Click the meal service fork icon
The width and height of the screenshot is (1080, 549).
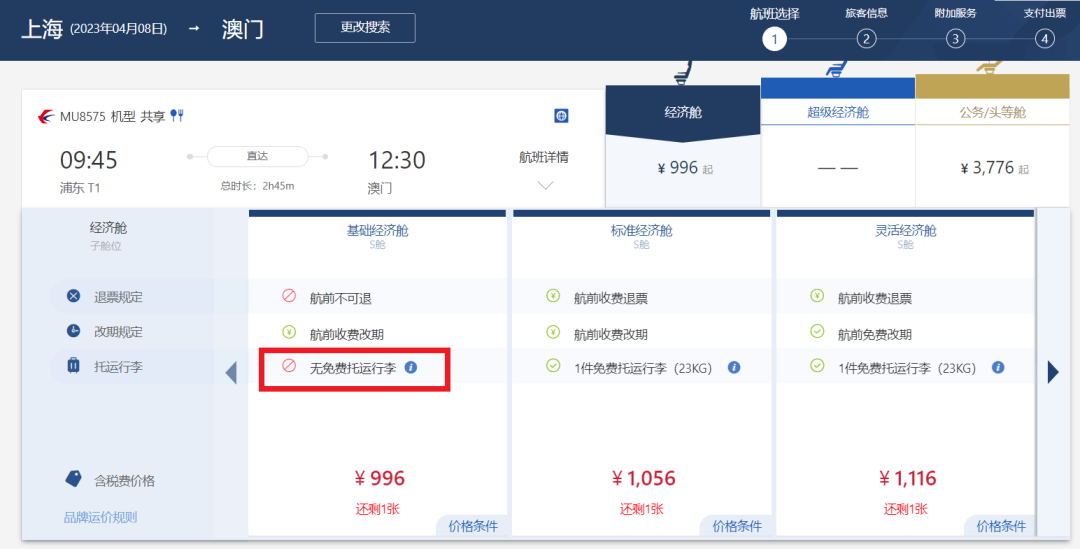click(x=177, y=116)
